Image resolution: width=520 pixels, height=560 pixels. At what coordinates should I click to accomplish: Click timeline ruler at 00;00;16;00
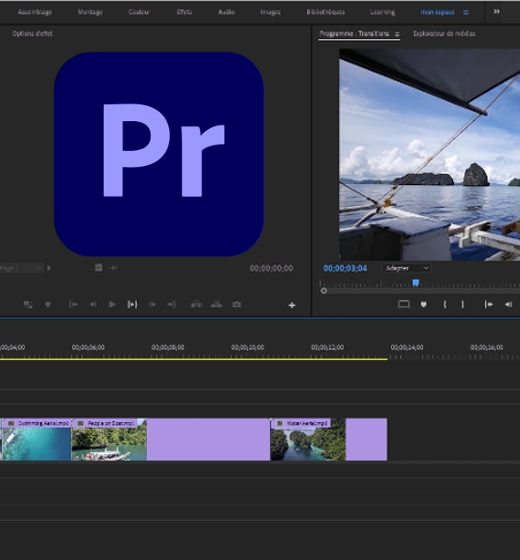(x=486, y=348)
